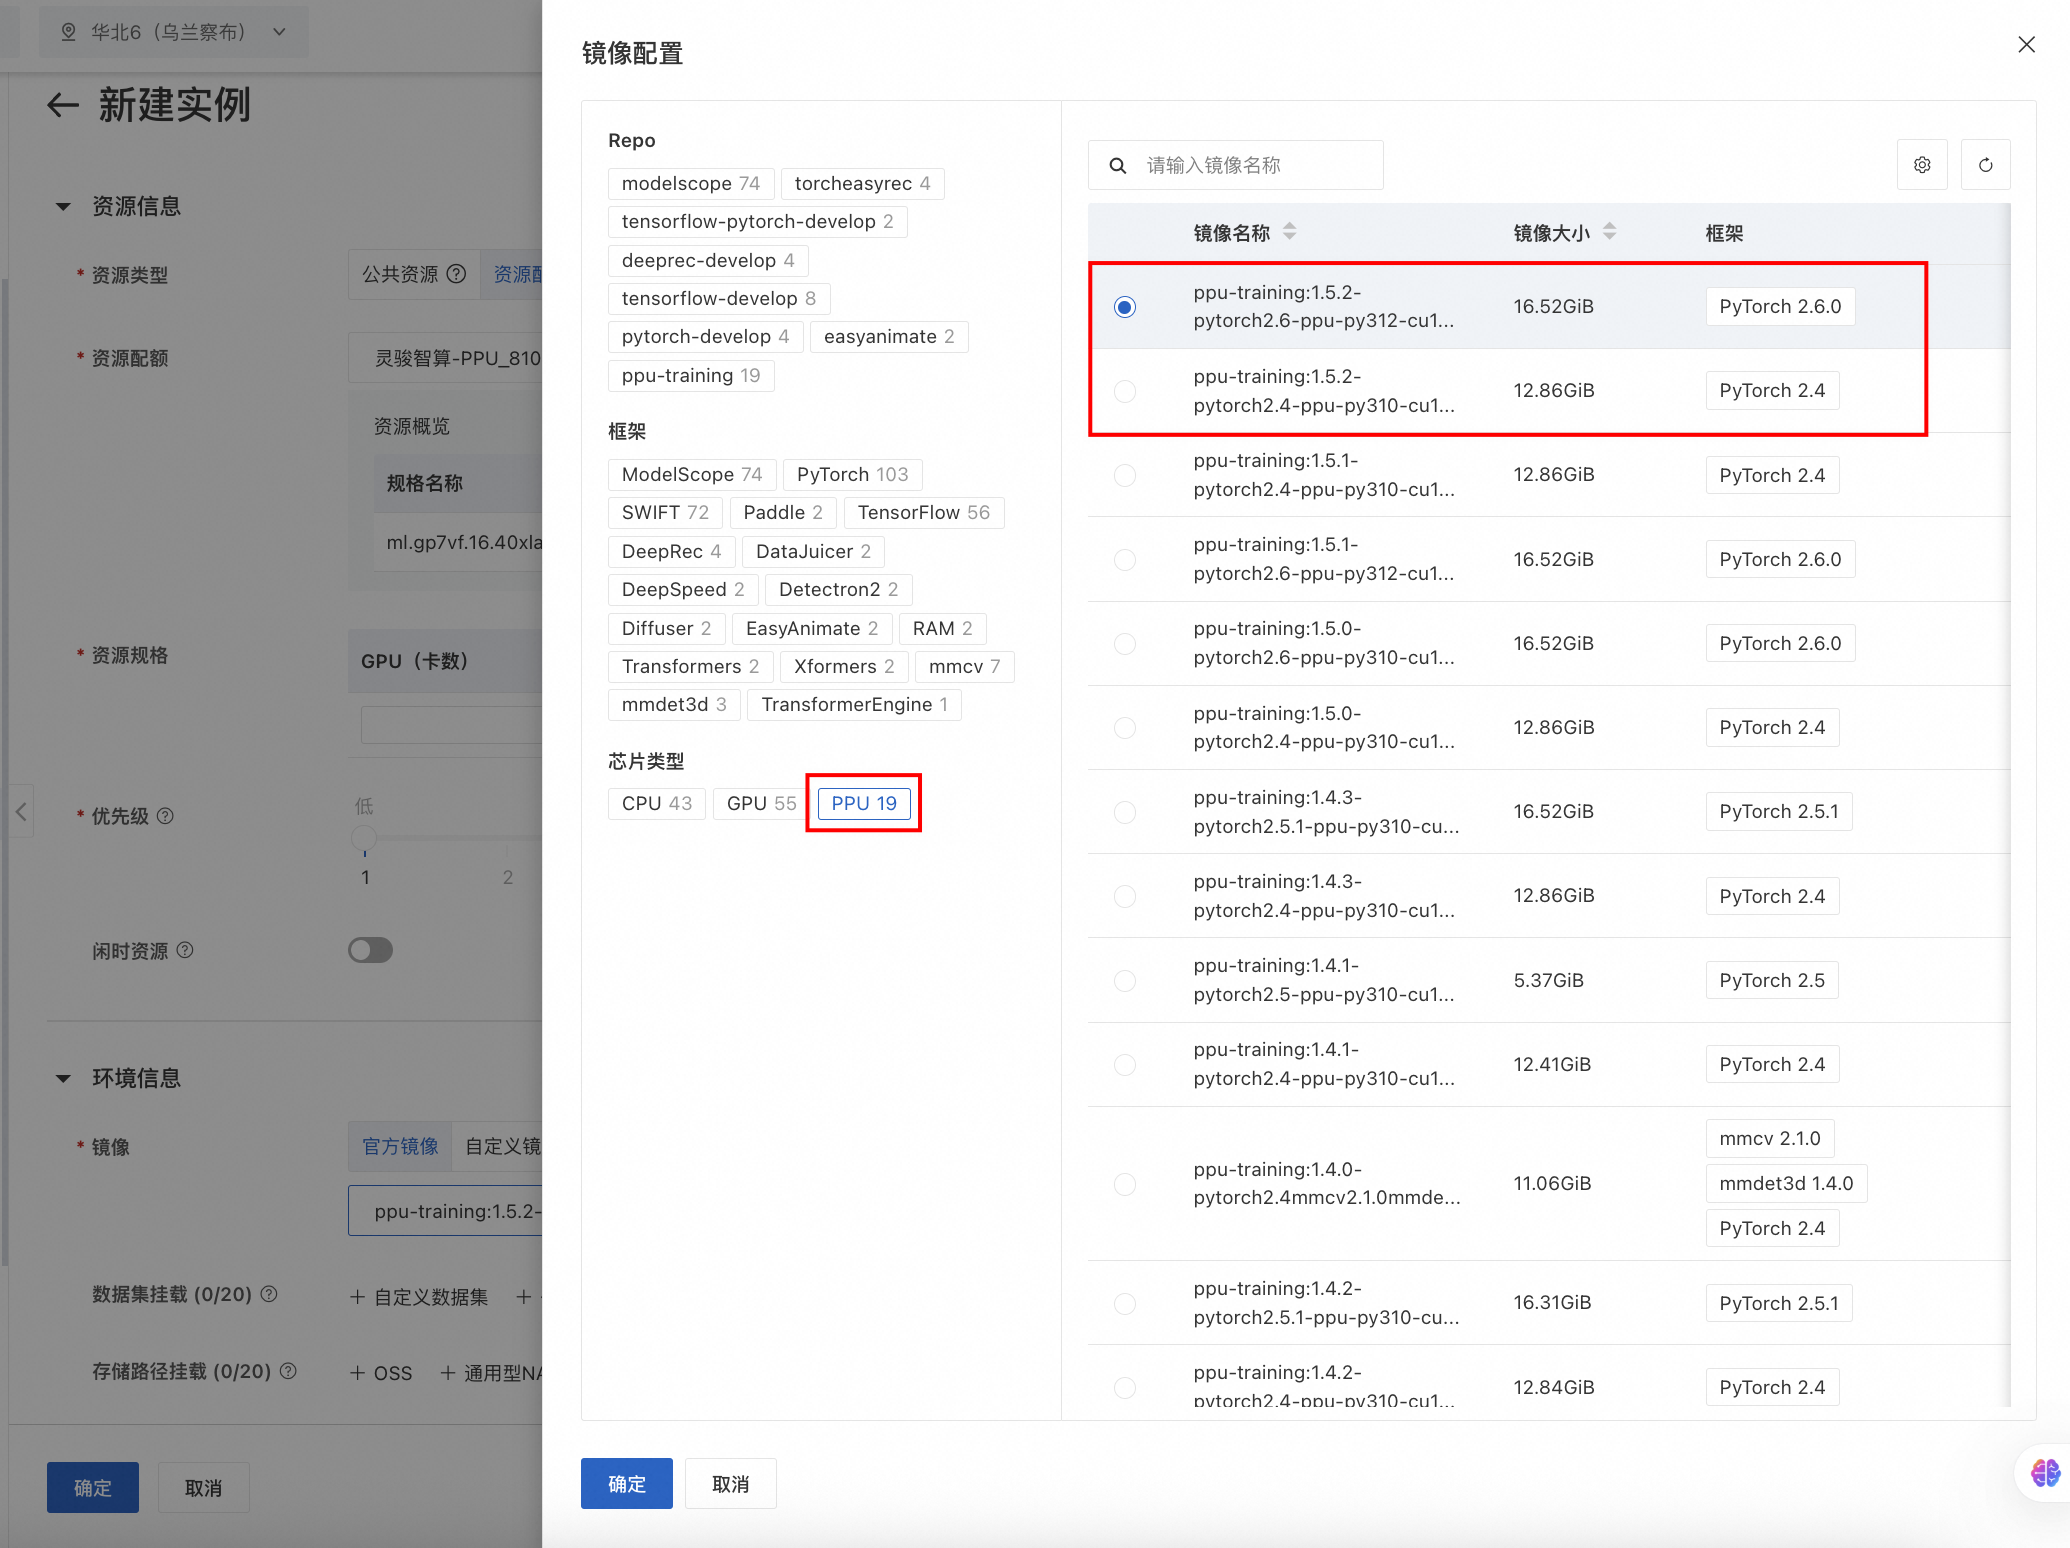Click the help icon next to 优先级
The height and width of the screenshot is (1548, 2070).
point(166,816)
